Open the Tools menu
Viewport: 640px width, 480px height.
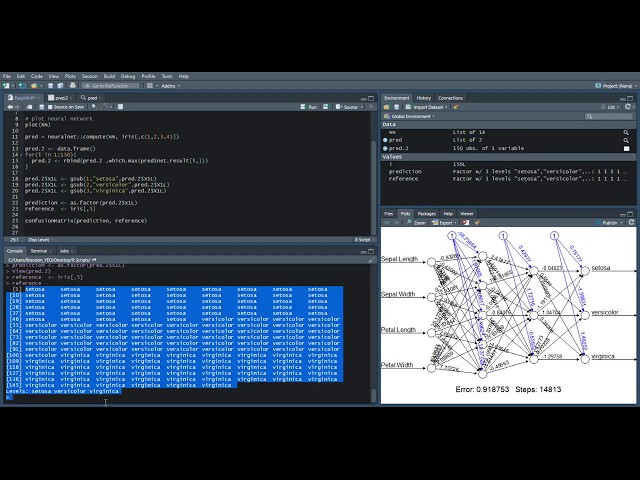[167, 76]
